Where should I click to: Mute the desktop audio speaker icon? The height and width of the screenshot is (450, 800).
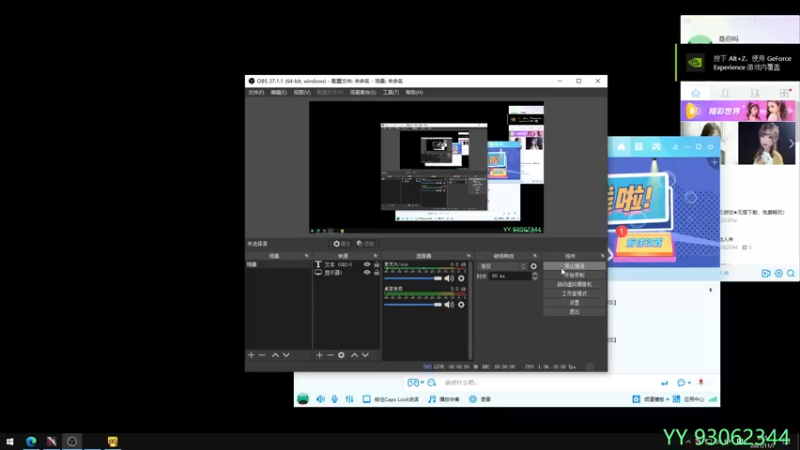click(x=449, y=305)
